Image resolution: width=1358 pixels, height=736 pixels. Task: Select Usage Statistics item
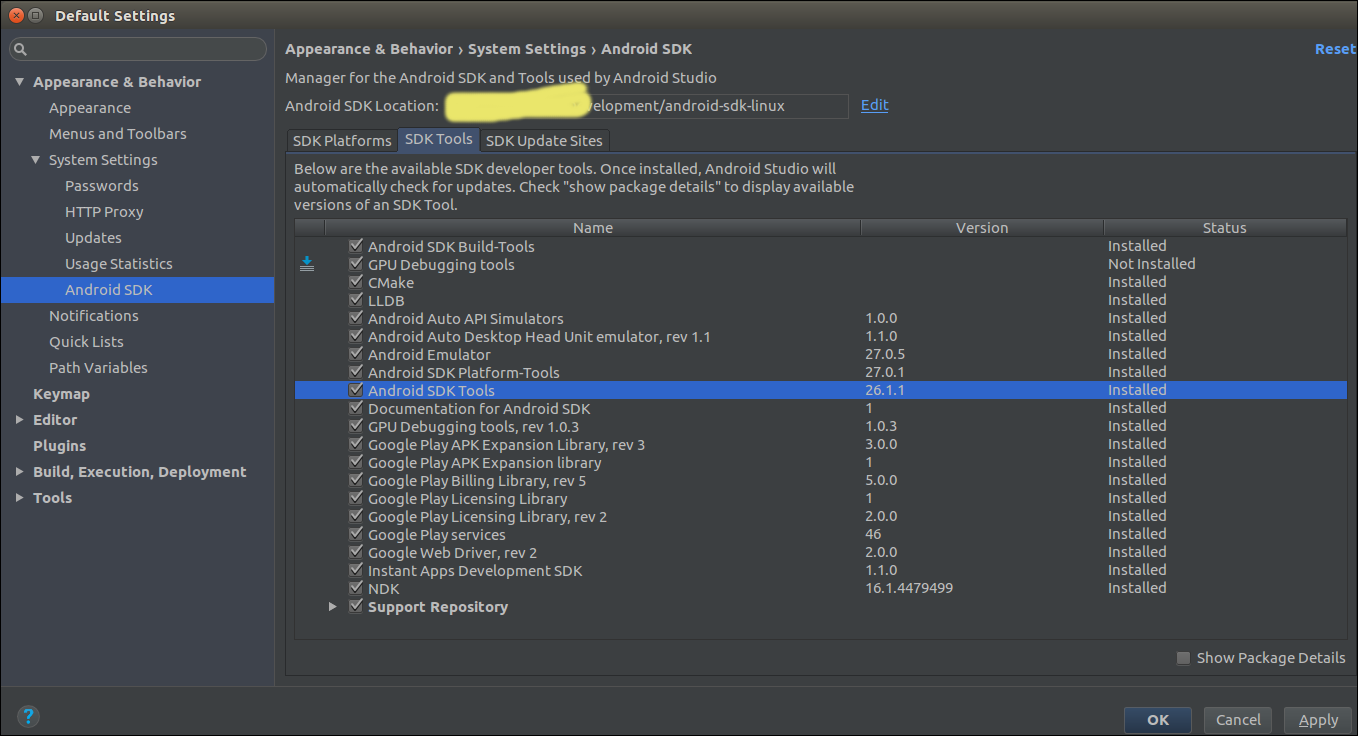(119, 264)
